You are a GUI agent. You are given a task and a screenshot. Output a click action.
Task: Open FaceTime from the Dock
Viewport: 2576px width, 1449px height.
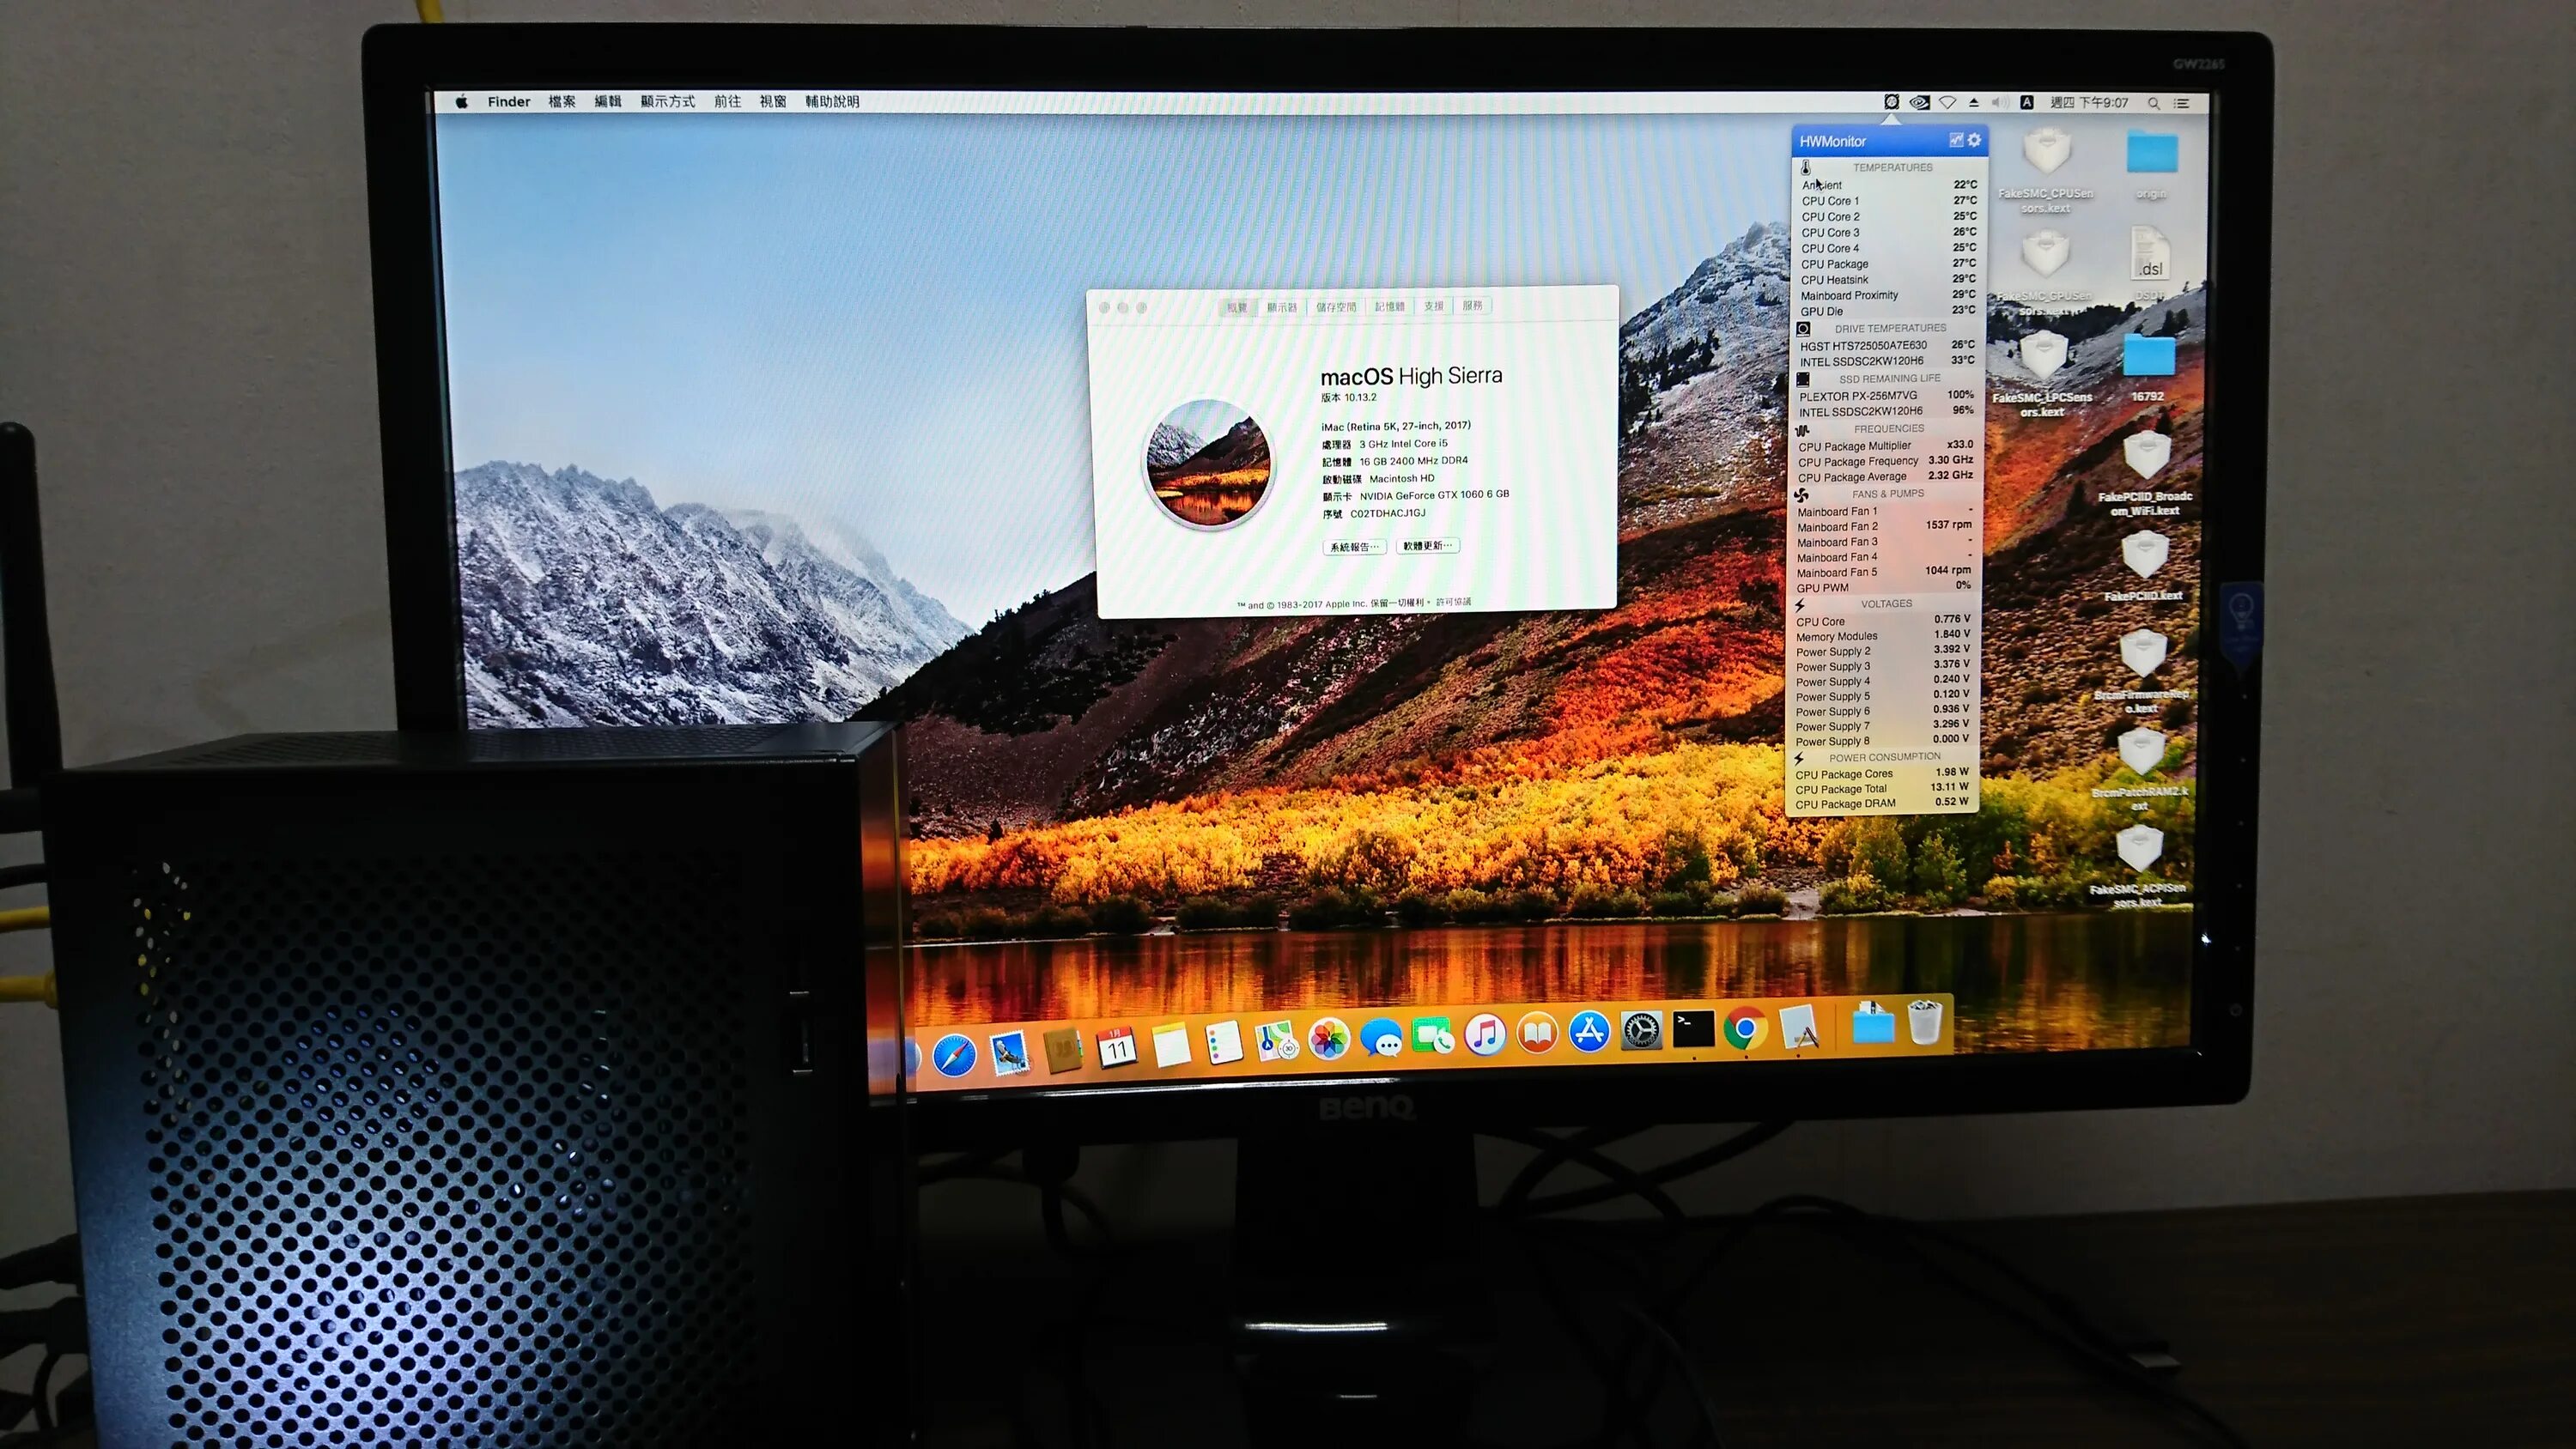(1433, 1036)
